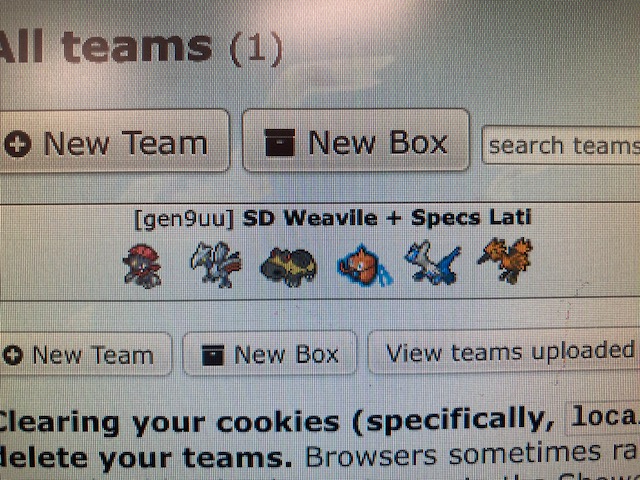Click the [gen9uu] format tag on the team

[x=184, y=220]
